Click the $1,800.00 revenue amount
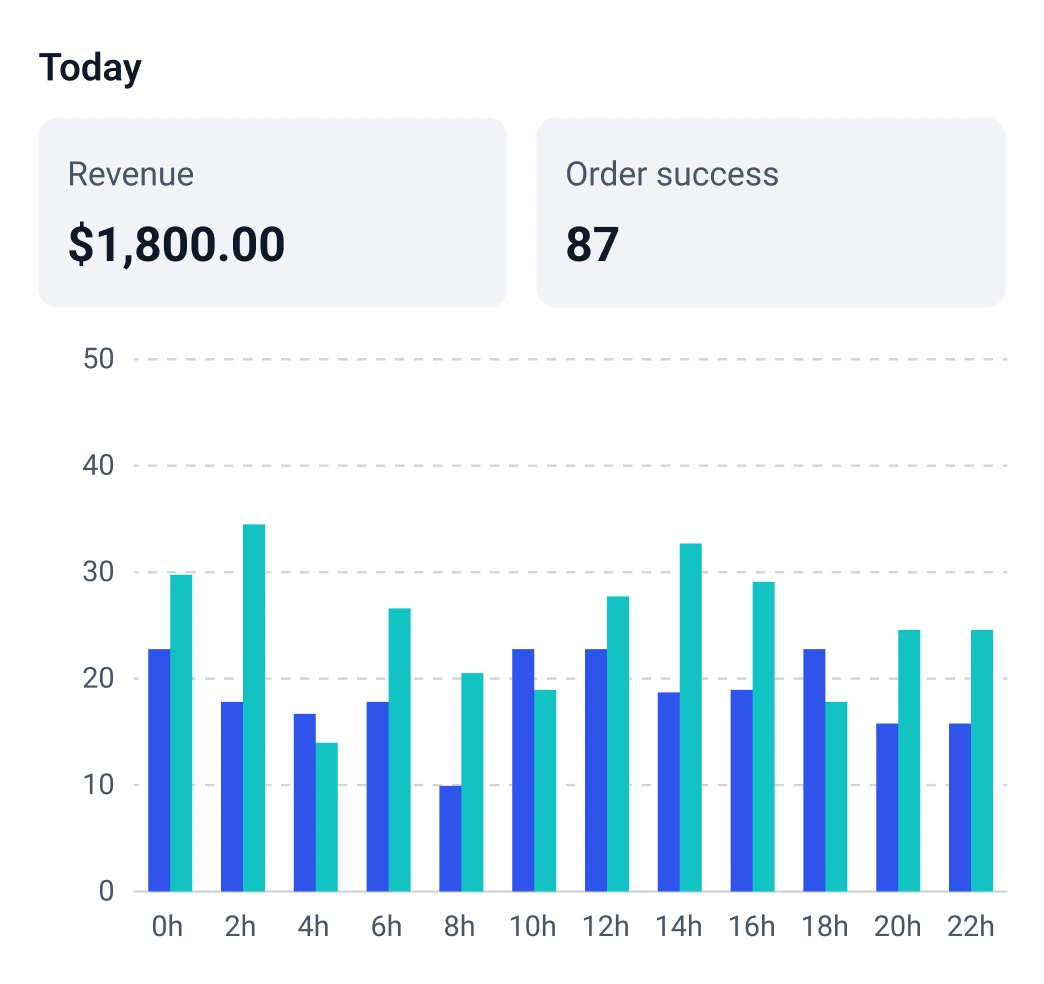 (176, 245)
